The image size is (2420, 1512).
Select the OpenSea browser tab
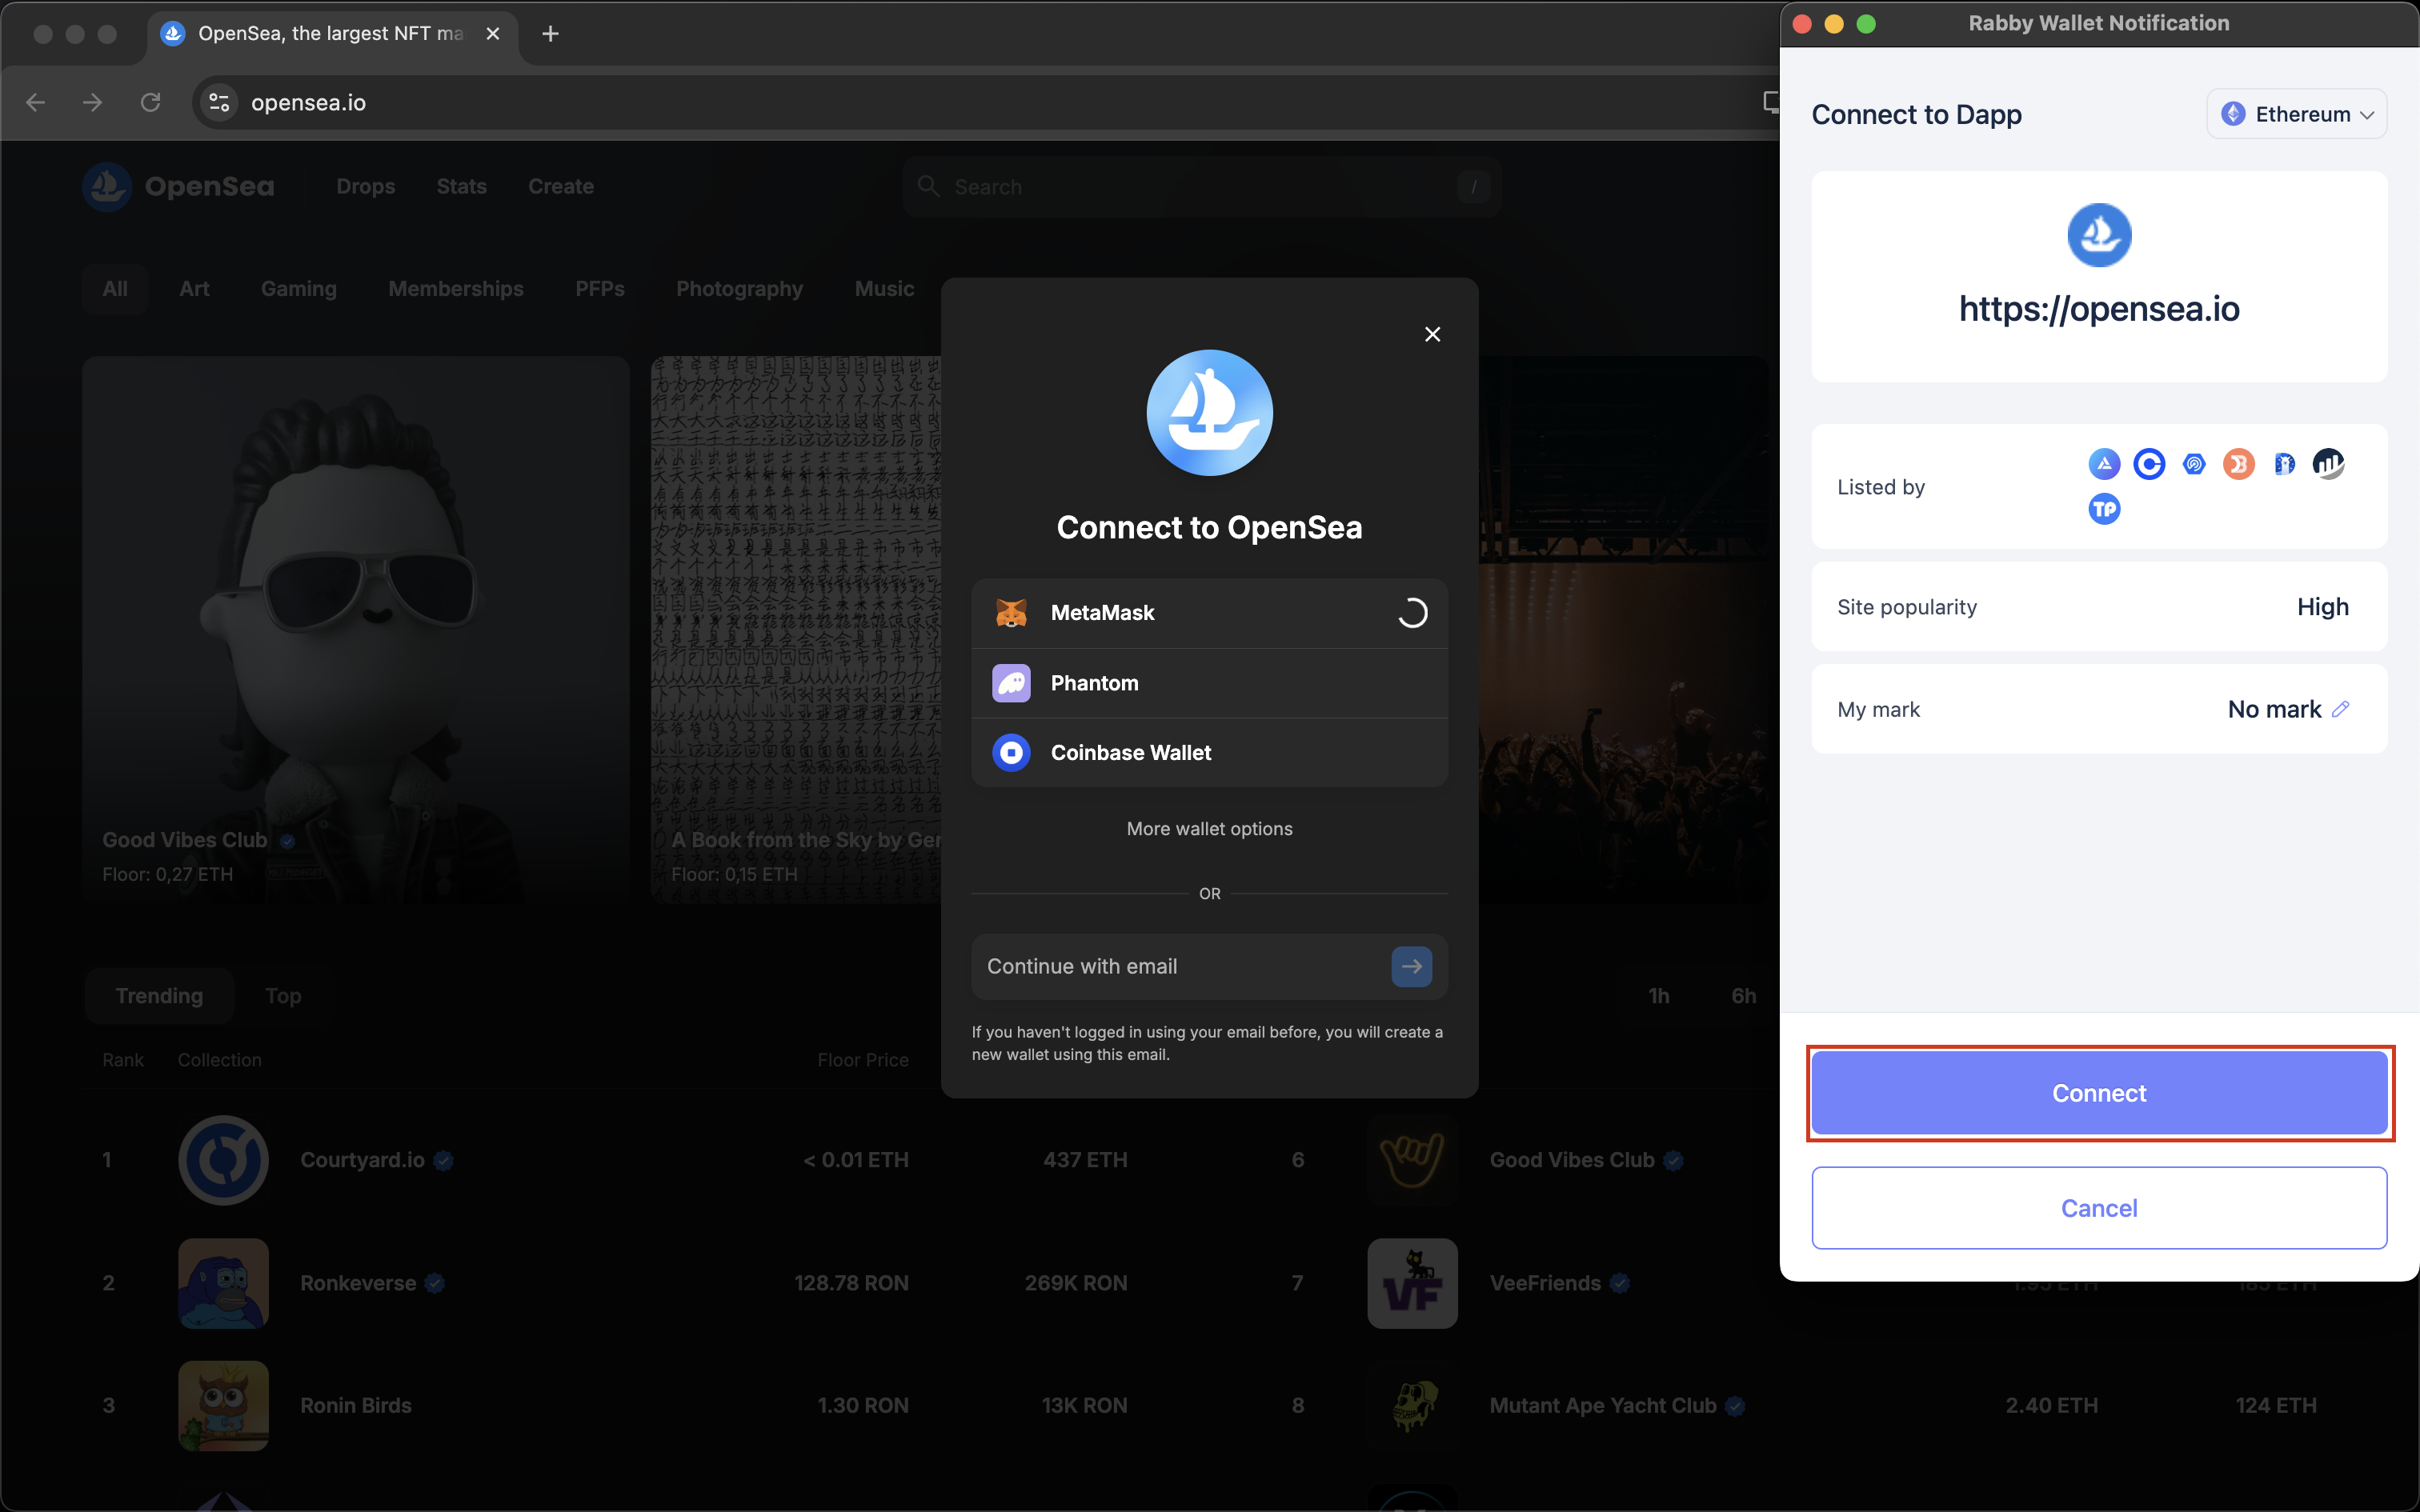point(332,34)
